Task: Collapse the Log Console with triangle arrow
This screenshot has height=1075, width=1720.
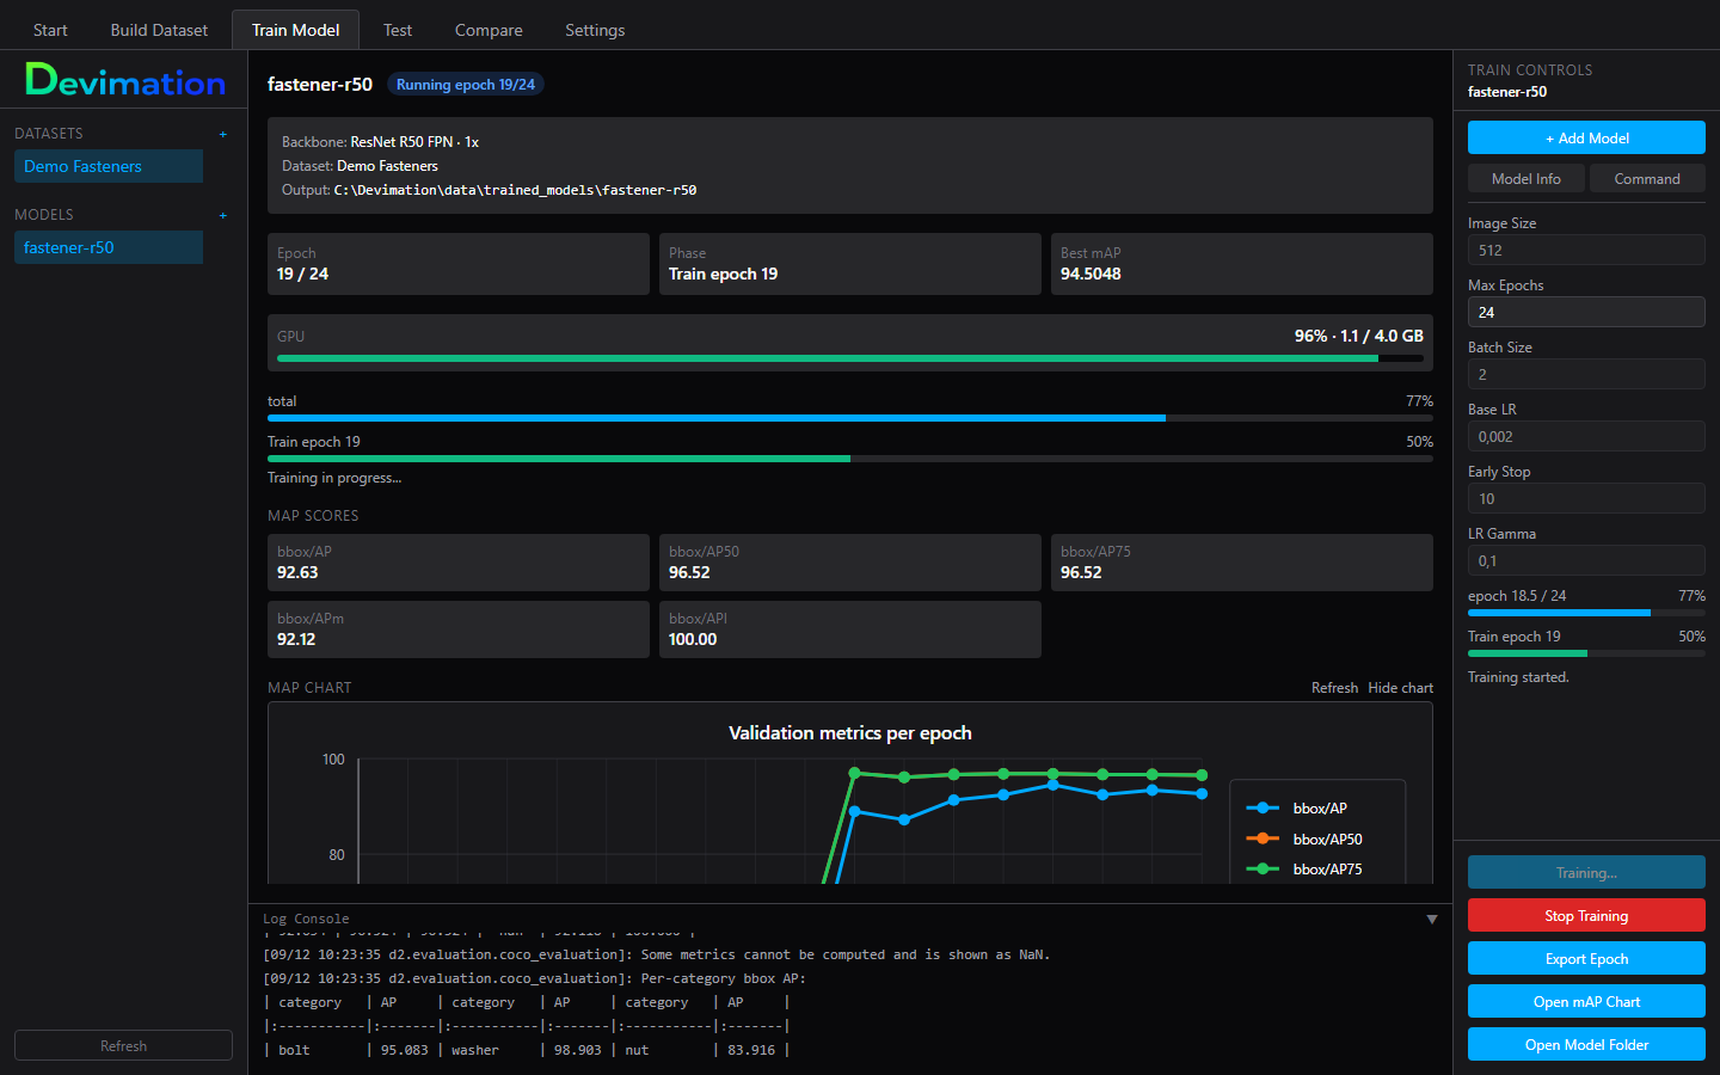Action: [x=1432, y=919]
